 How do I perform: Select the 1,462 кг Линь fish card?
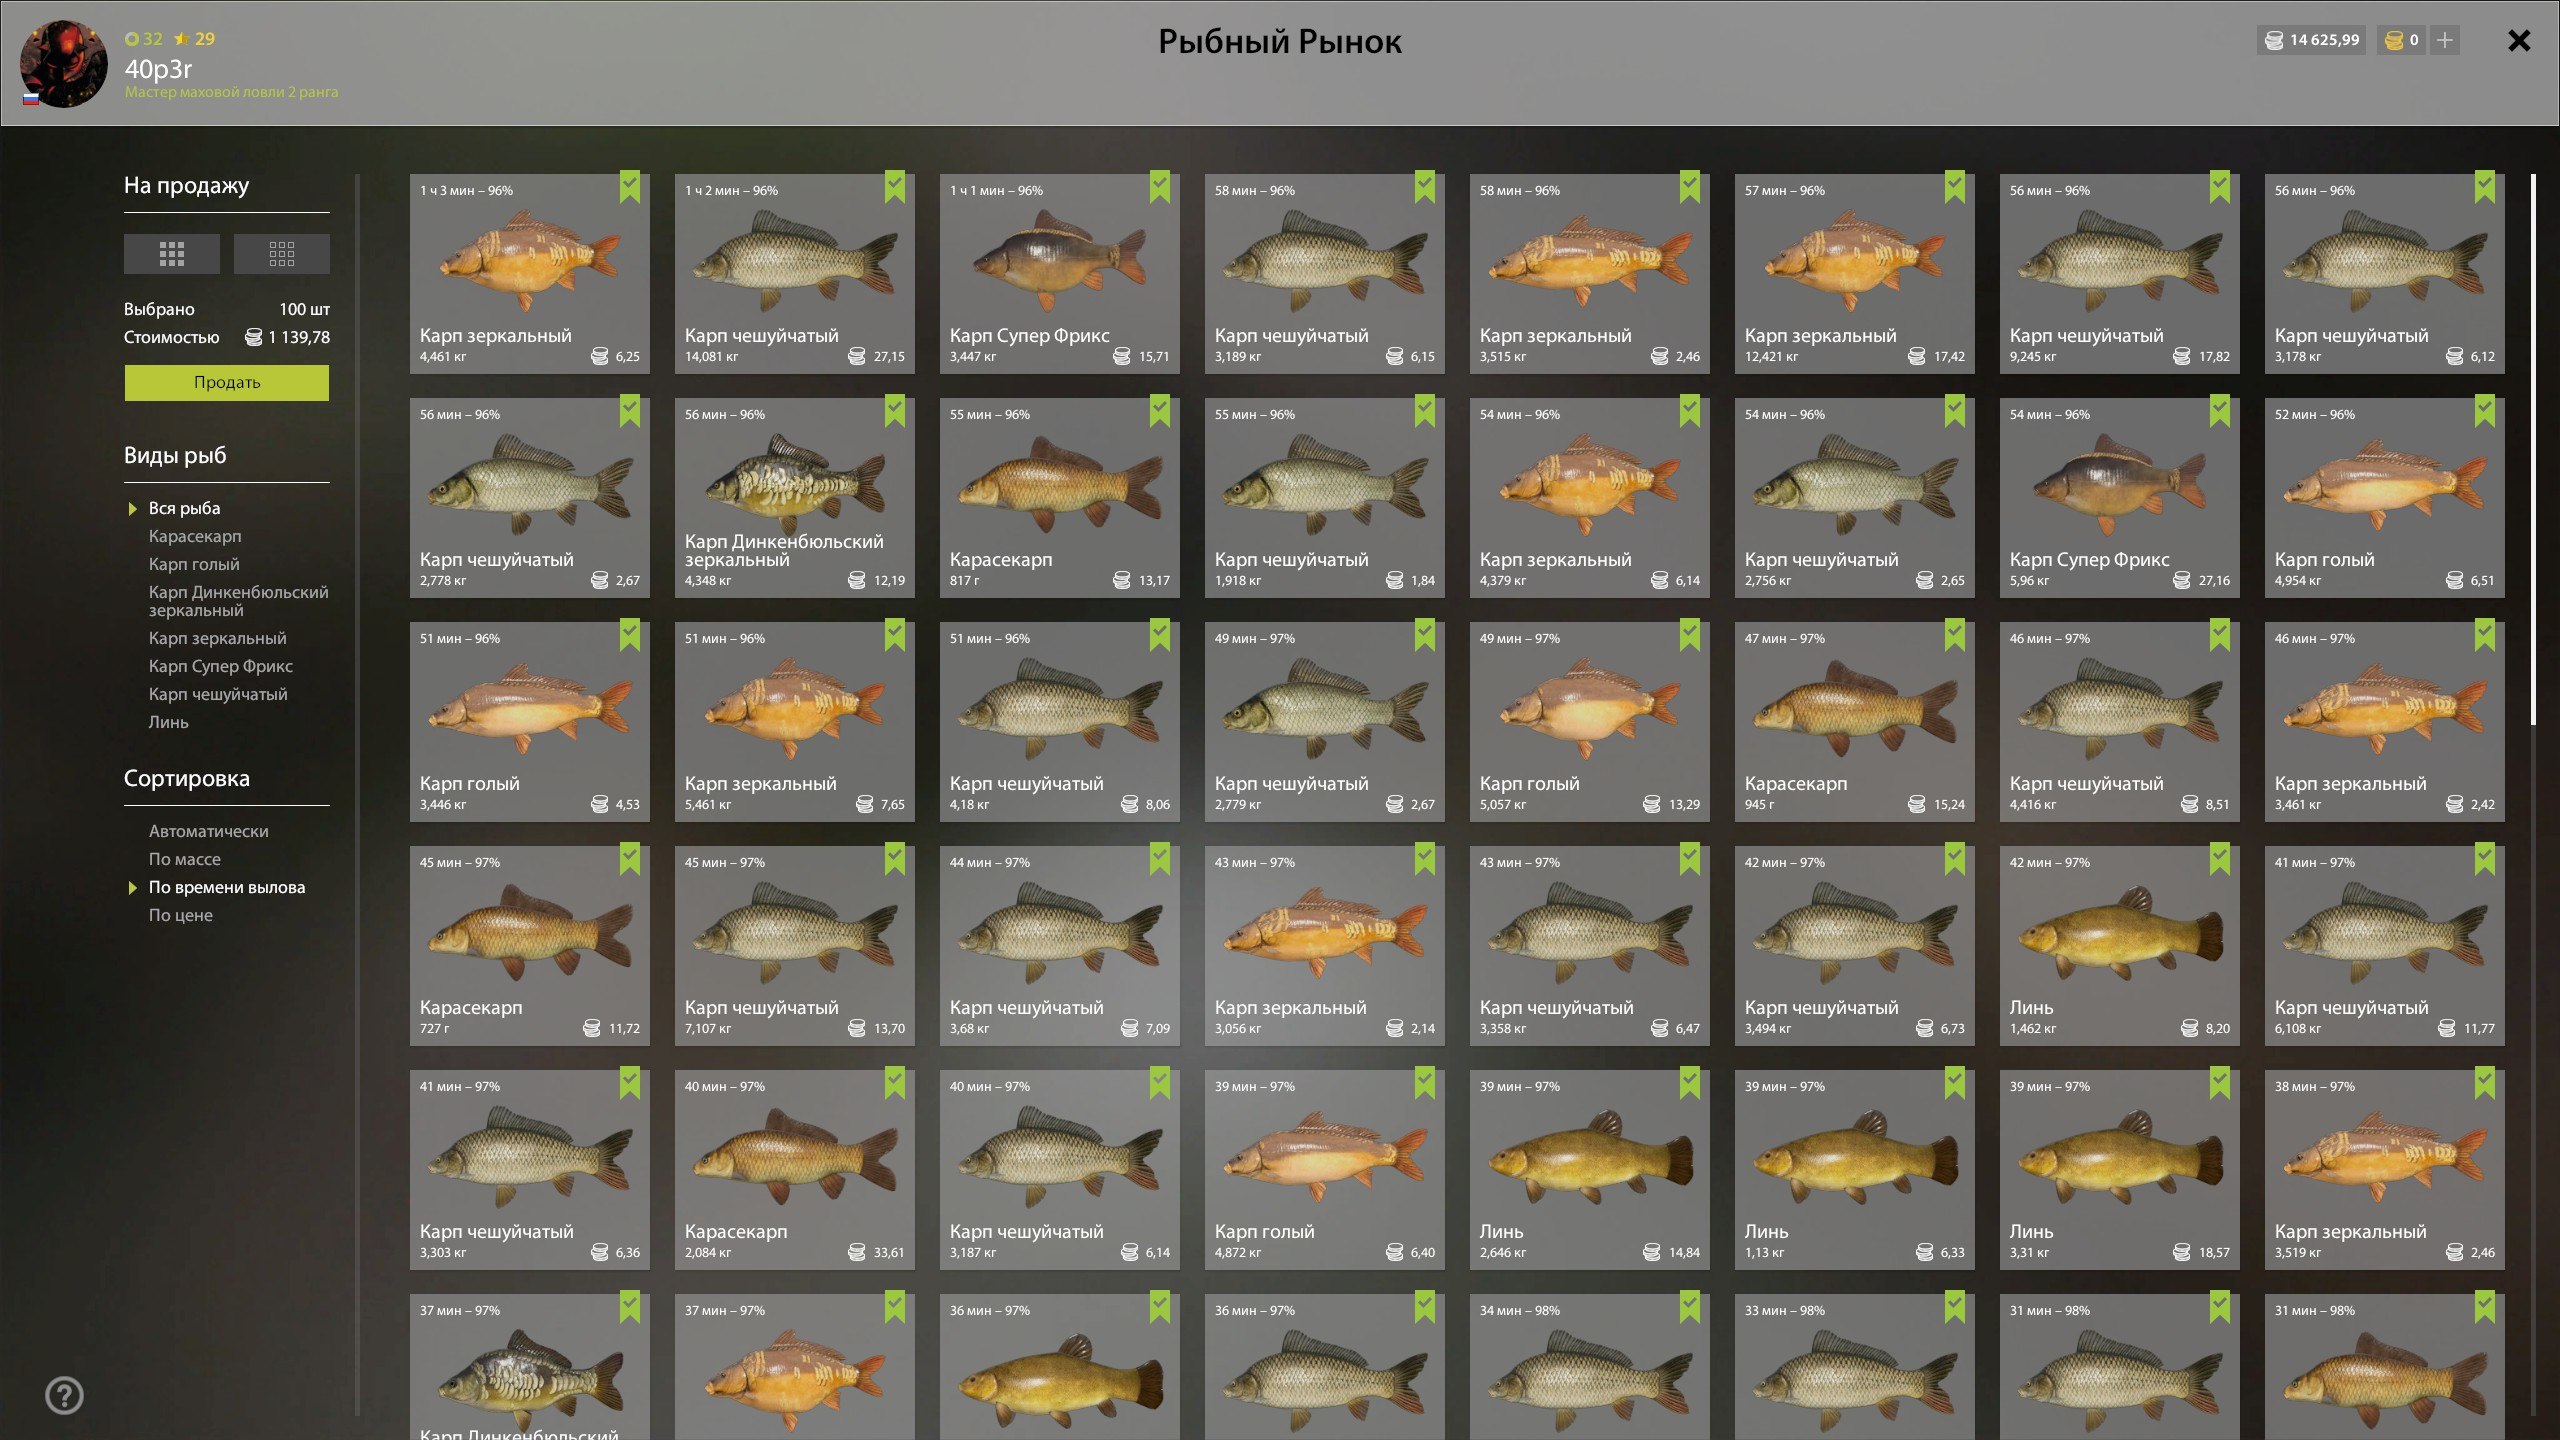point(2120,946)
